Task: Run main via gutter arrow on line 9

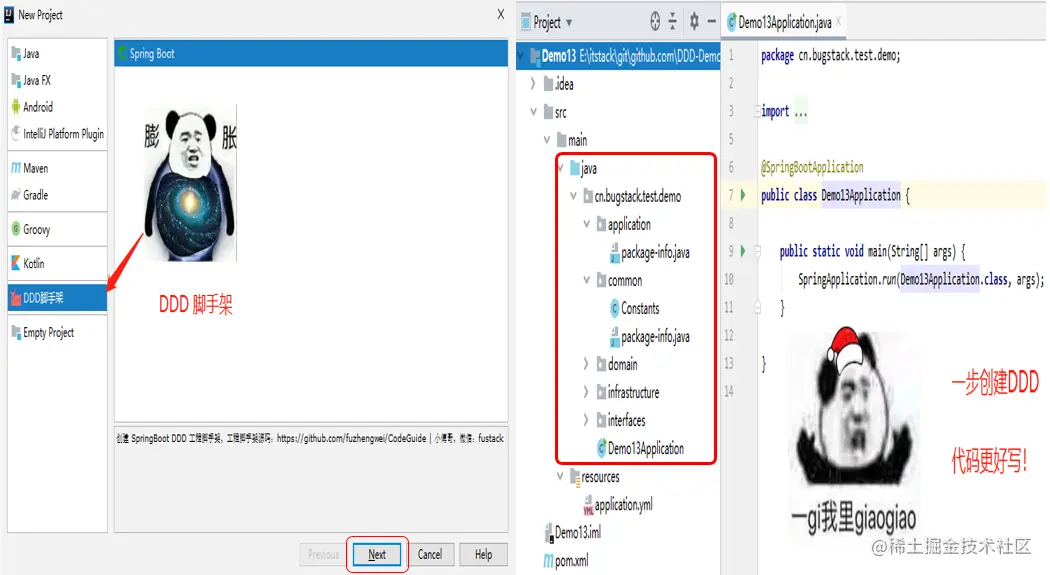Action: coord(743,252)
